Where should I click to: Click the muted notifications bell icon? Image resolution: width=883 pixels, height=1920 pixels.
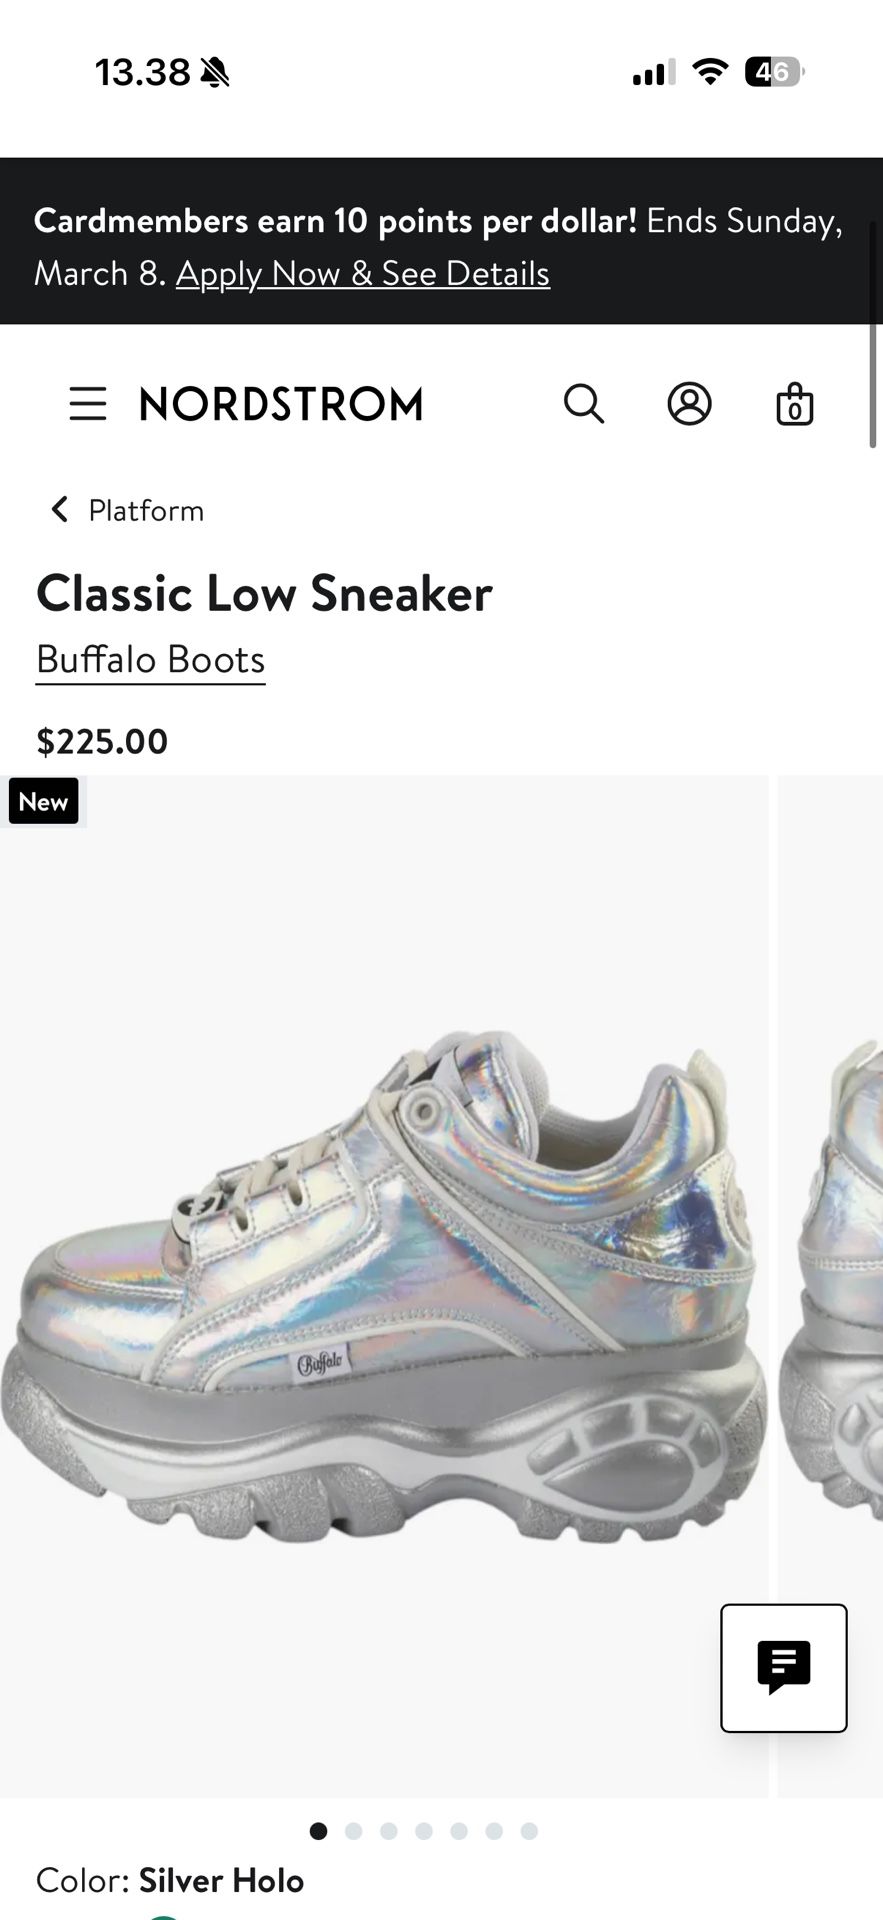click(213, 72)
